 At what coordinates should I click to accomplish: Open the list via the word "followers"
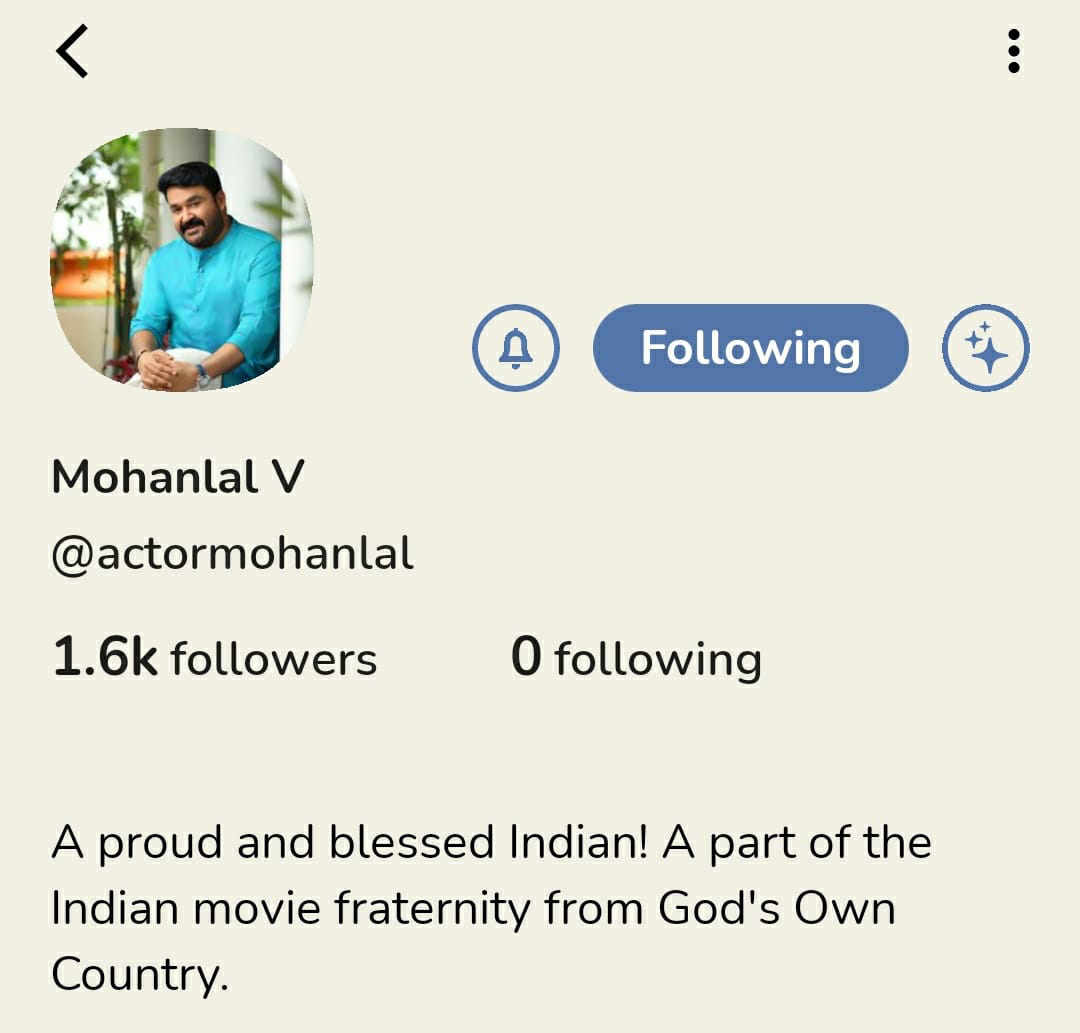[273, 660]
